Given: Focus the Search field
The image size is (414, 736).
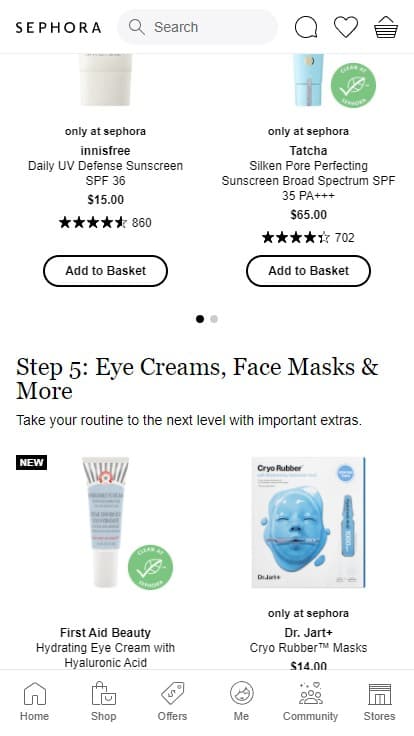Looking at the screenshot, I should (x=197, y=27).
